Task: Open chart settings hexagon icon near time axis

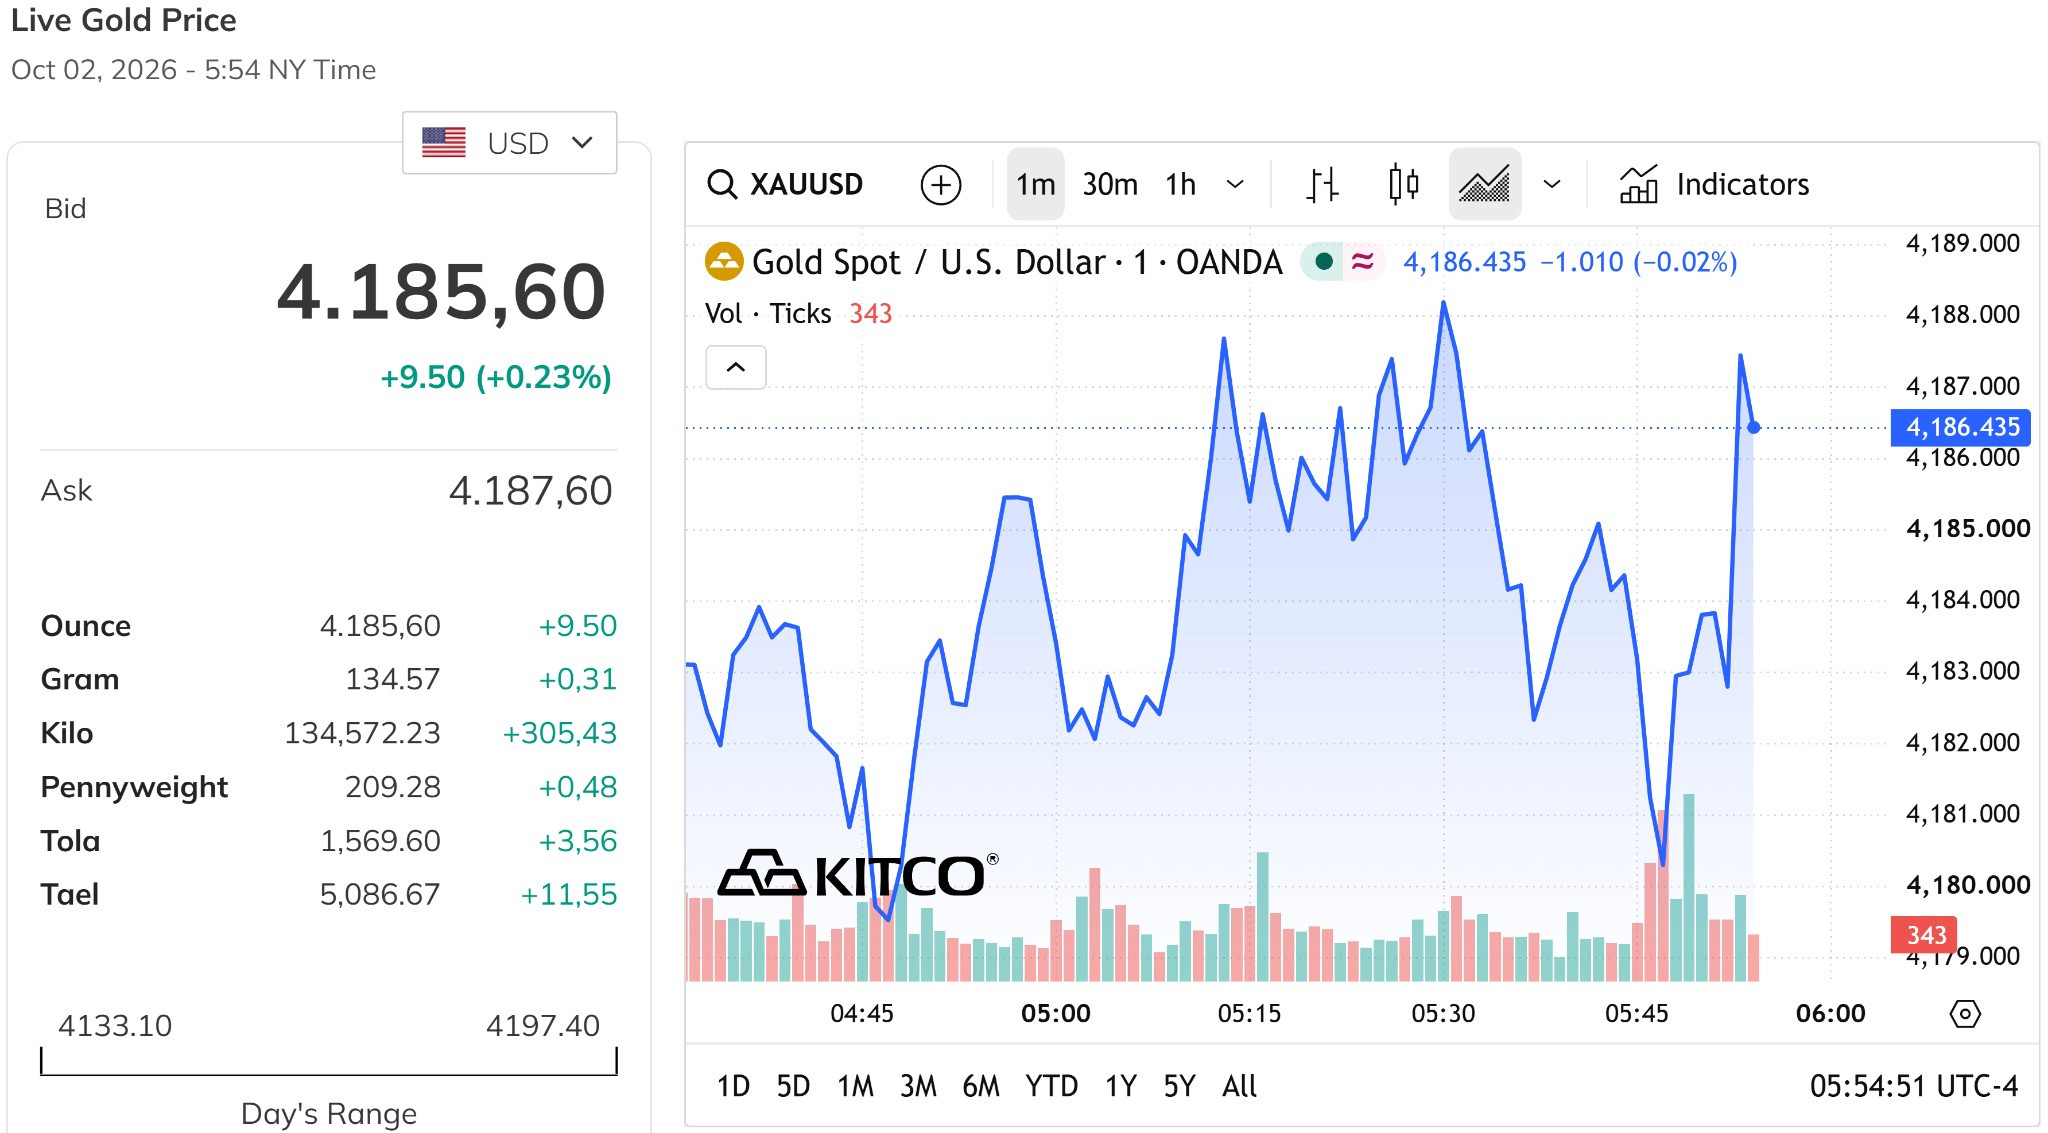Action: coord(1964,1014)
